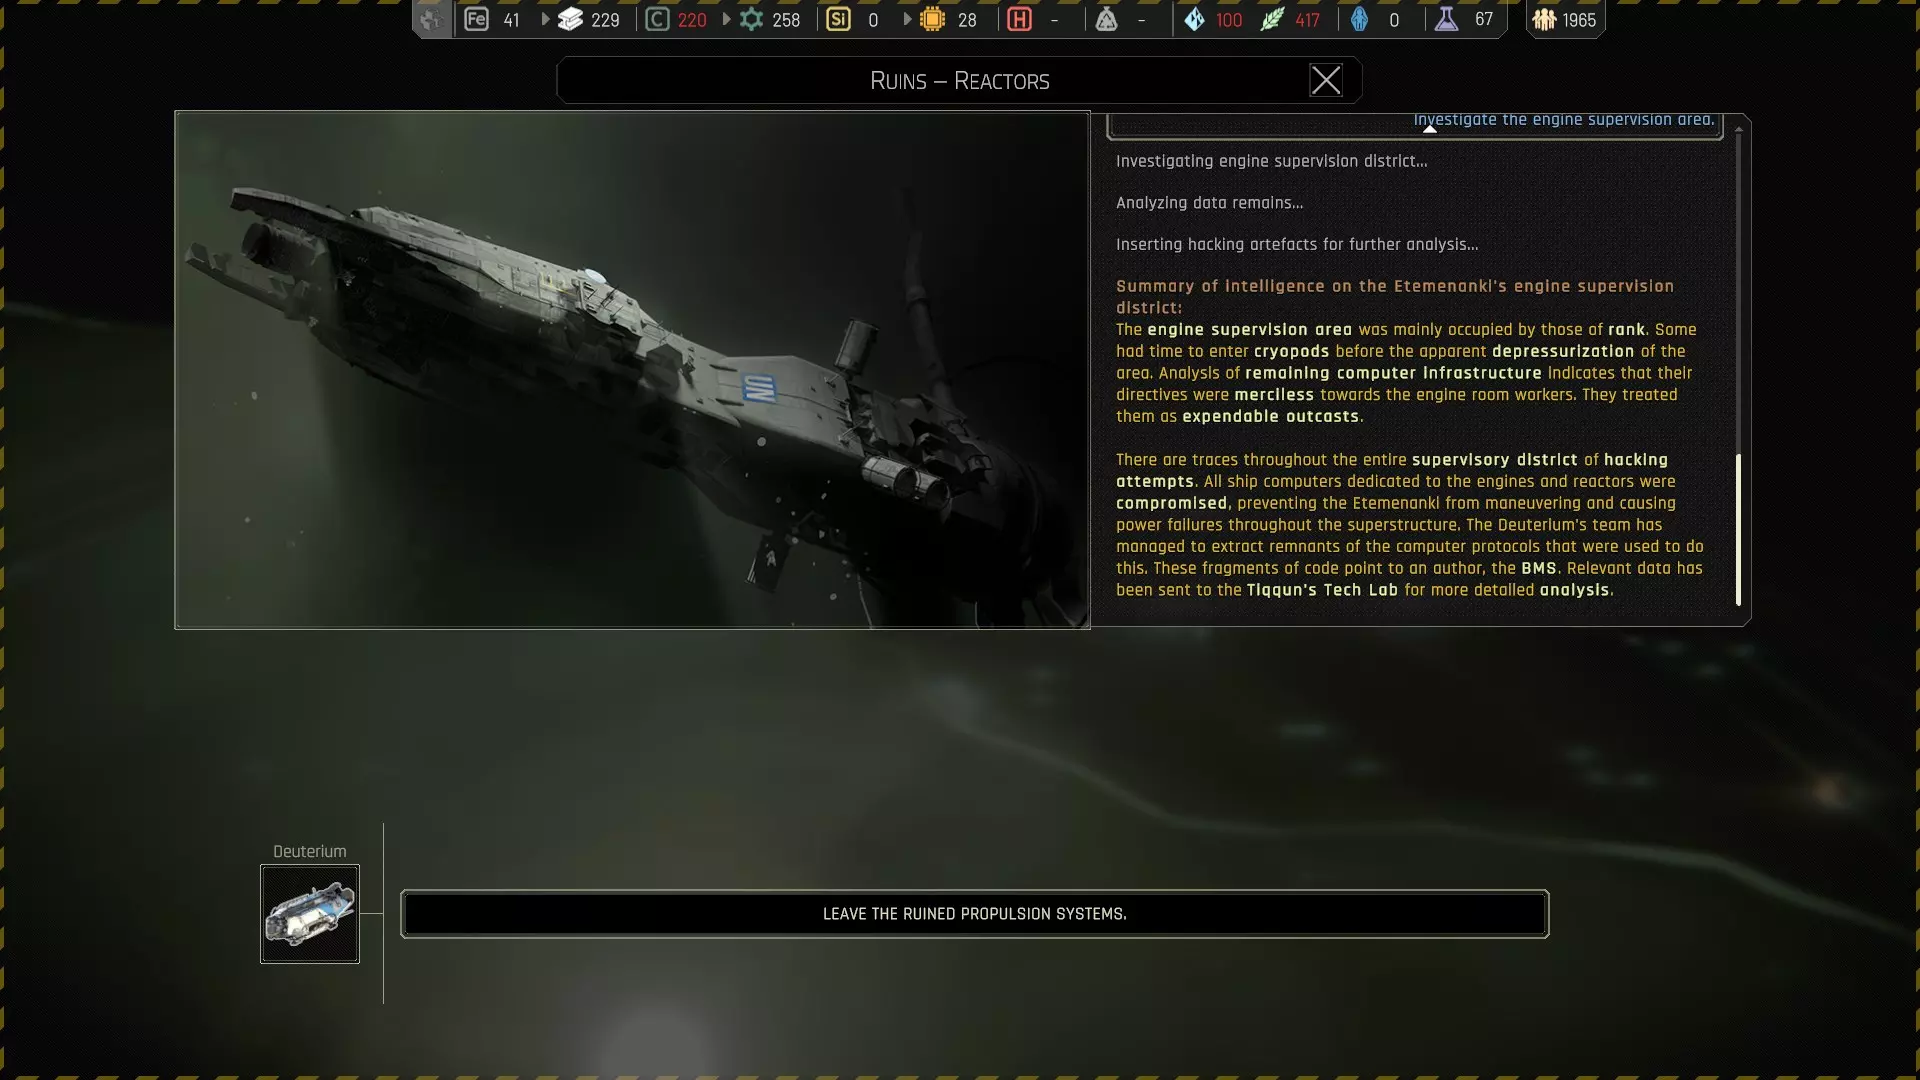This screenshot has width=1920, height=1080.
Task: Click the water droplet resource icon
Action: [x=1194, y=19]
